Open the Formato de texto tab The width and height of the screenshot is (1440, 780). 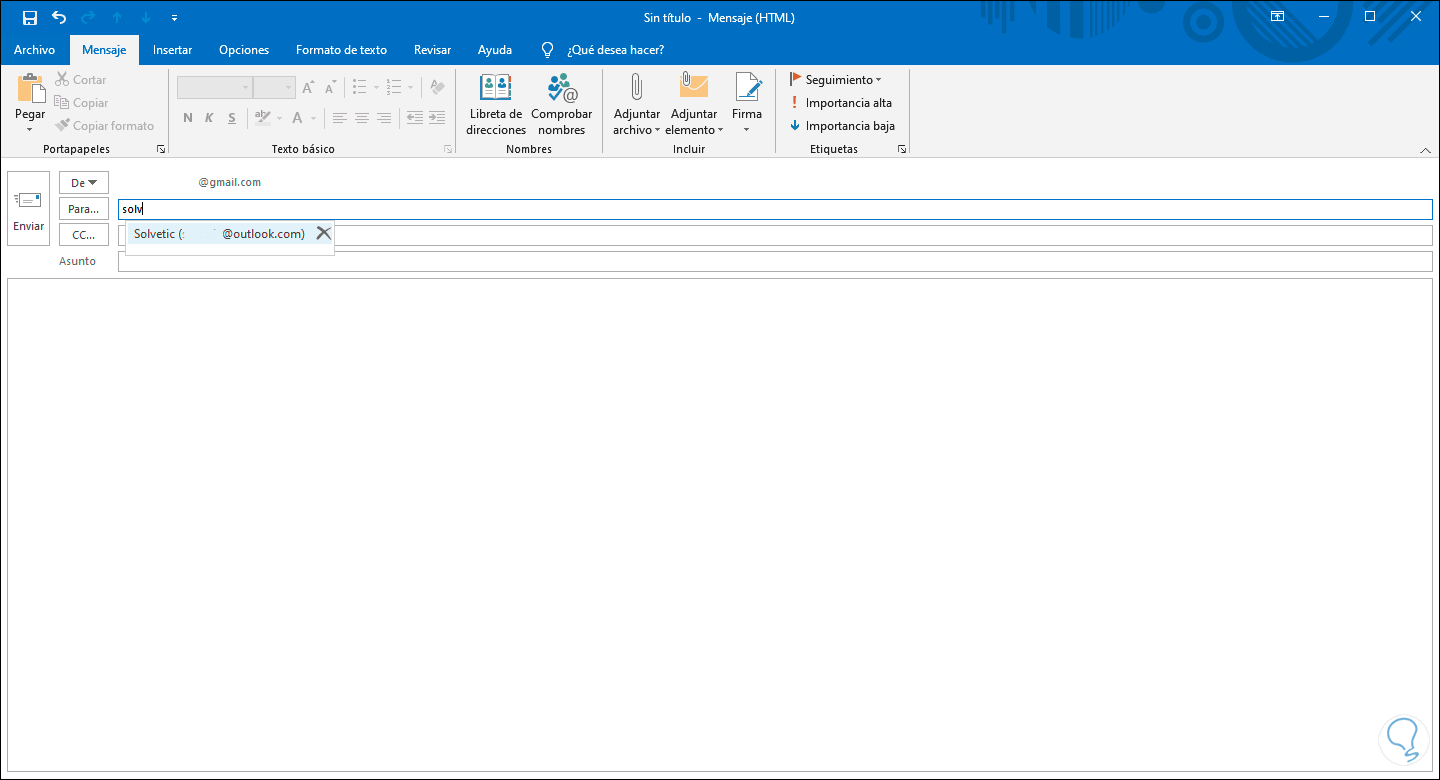[341, 50]
